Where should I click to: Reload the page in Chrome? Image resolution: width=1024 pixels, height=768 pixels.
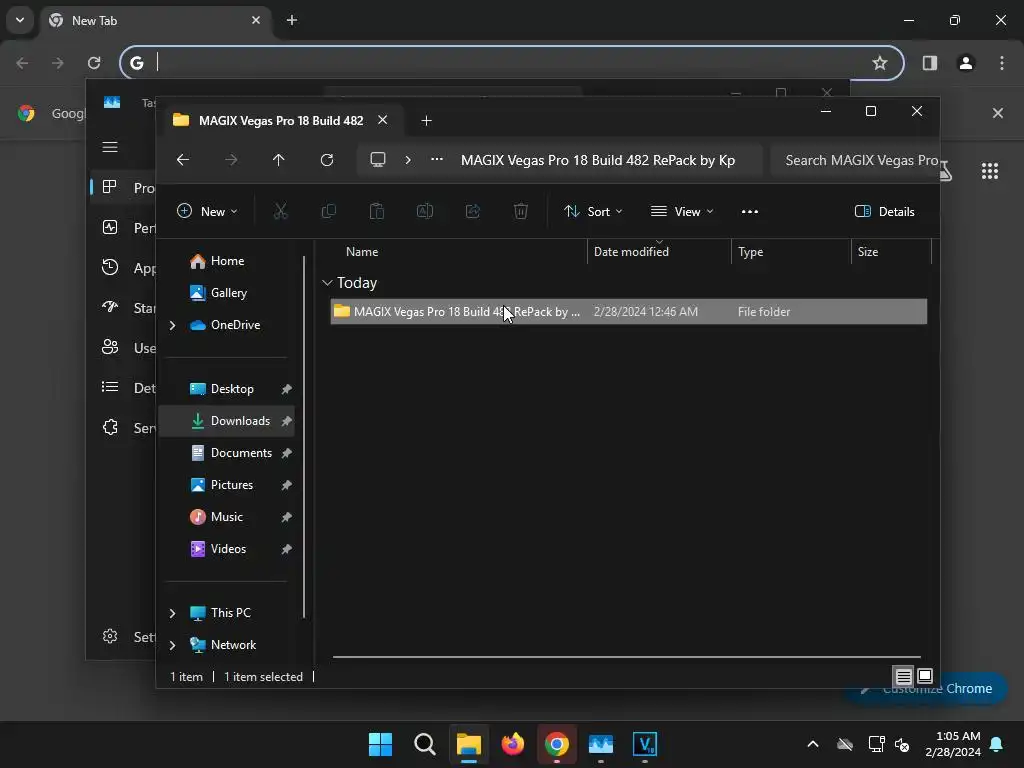[94, 63]
